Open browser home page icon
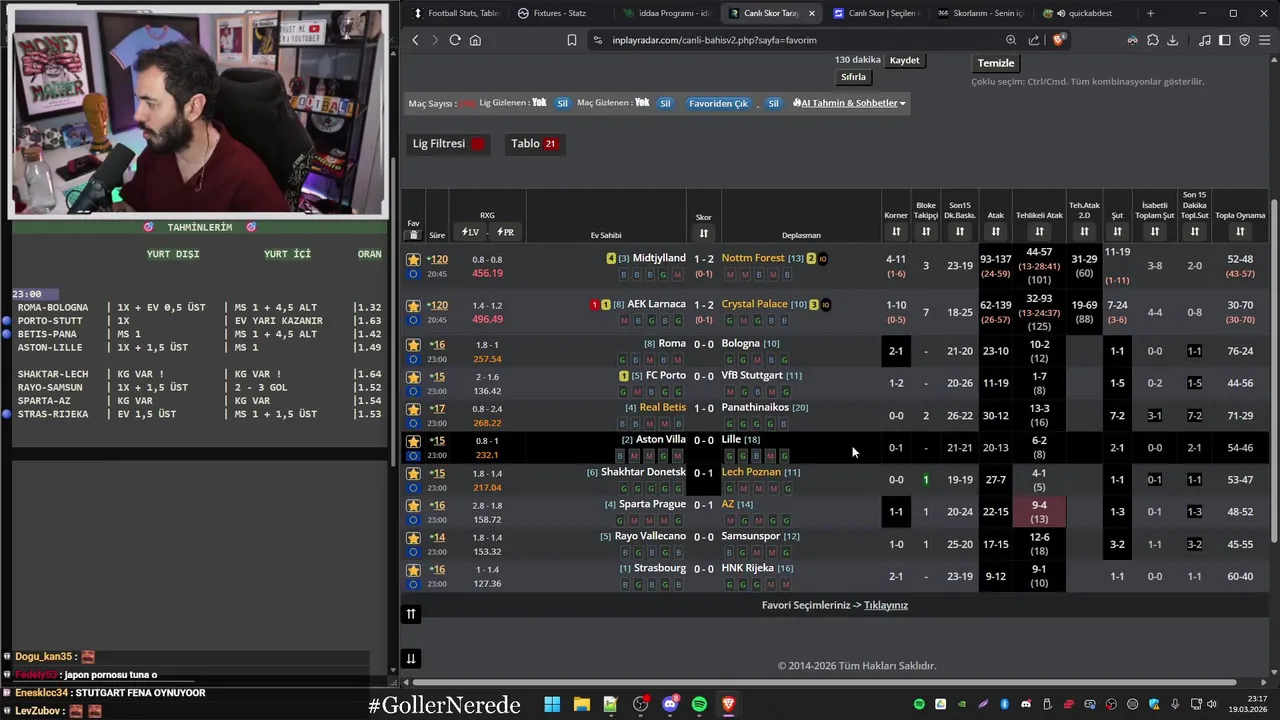 475,40
